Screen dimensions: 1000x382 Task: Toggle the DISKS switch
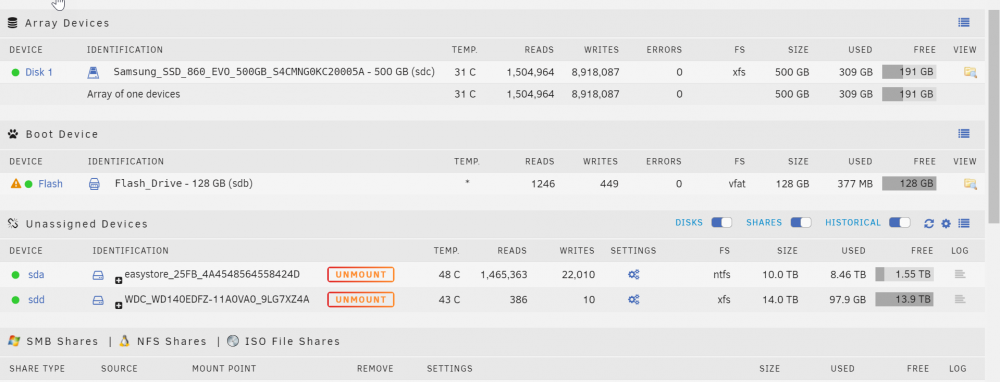click(722, 223)
